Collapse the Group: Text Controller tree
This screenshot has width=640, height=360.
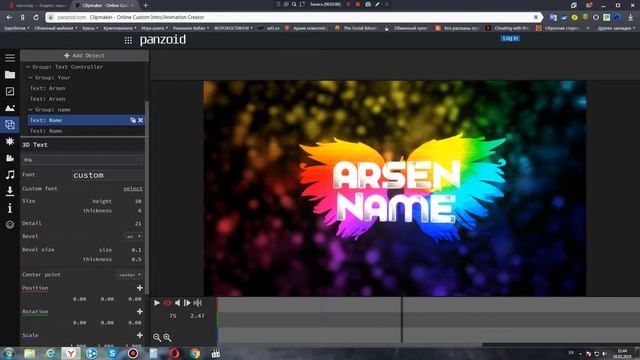28,67
